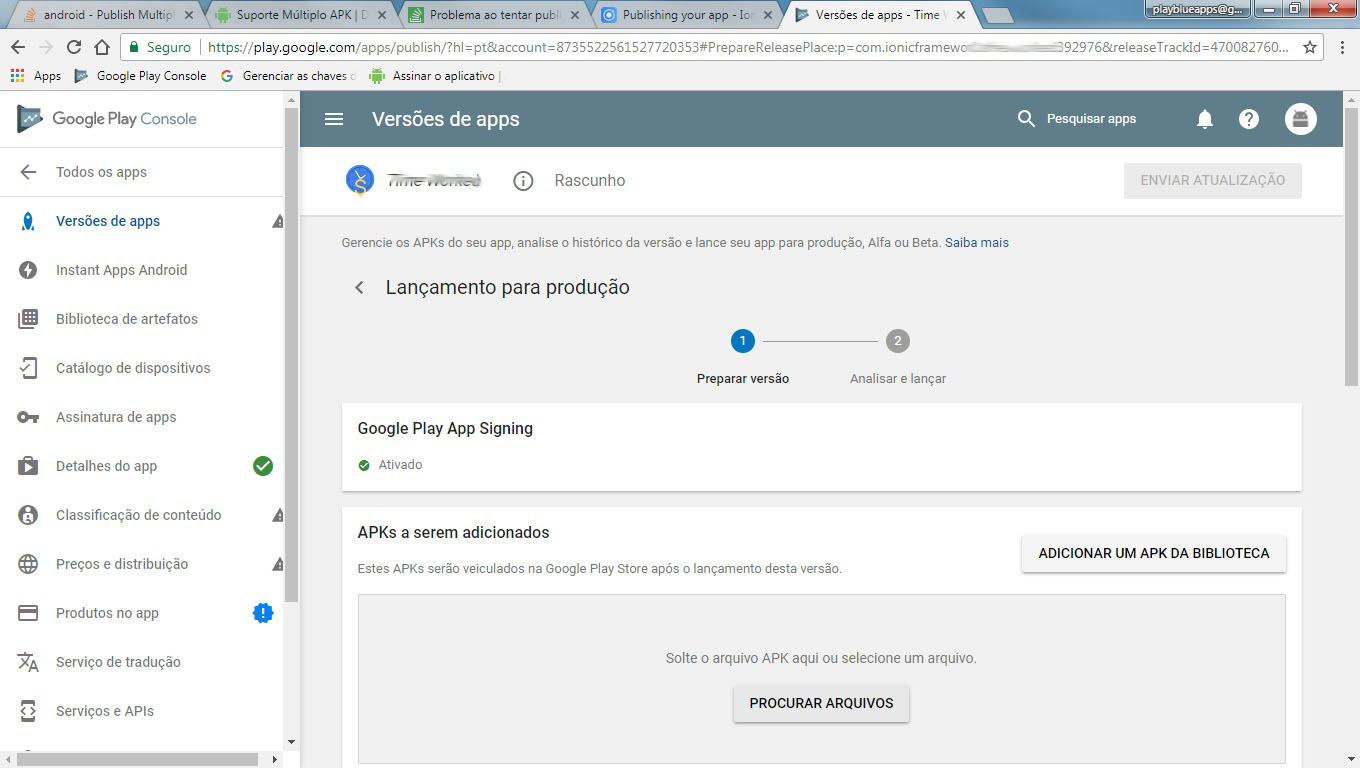Click ENVIAR ATUALIZAÇÃO button
The width and height of the screenshot is (1360, 768).
[x=1213, y=181]
